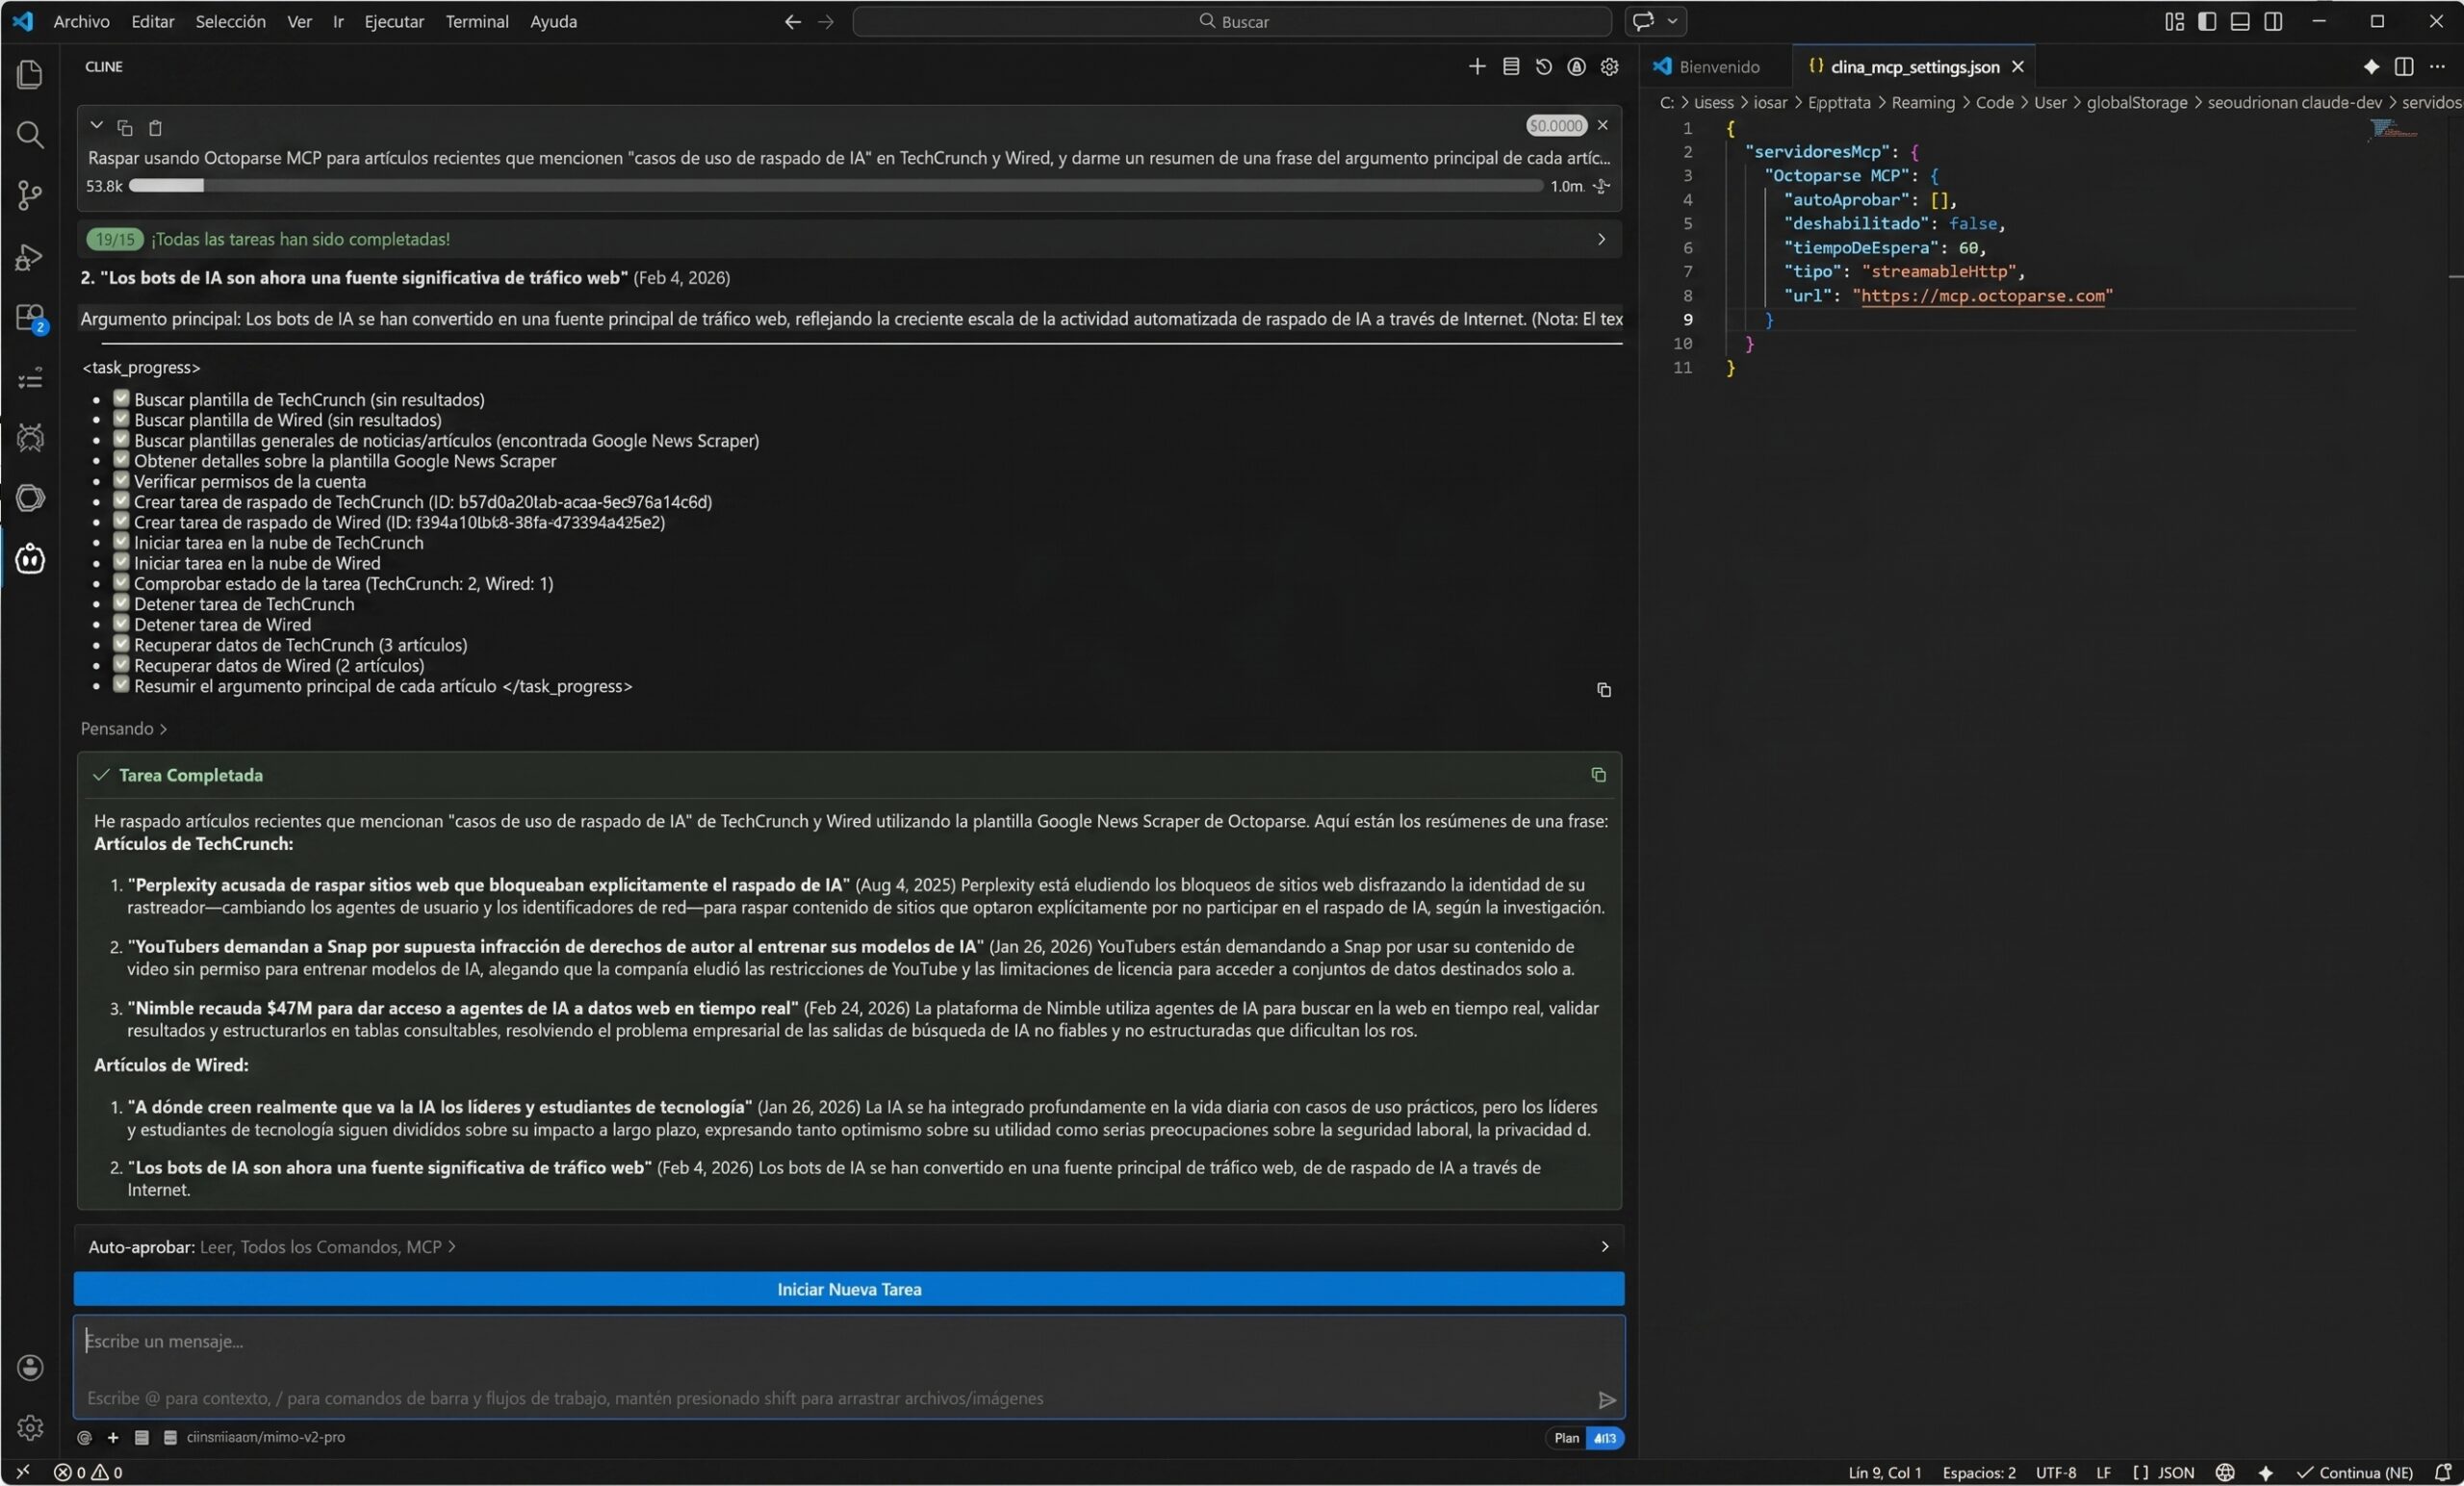Open editor More Actions ellipsis
Screen dimensions: 2464x1486
click(x=2438, y=66)
